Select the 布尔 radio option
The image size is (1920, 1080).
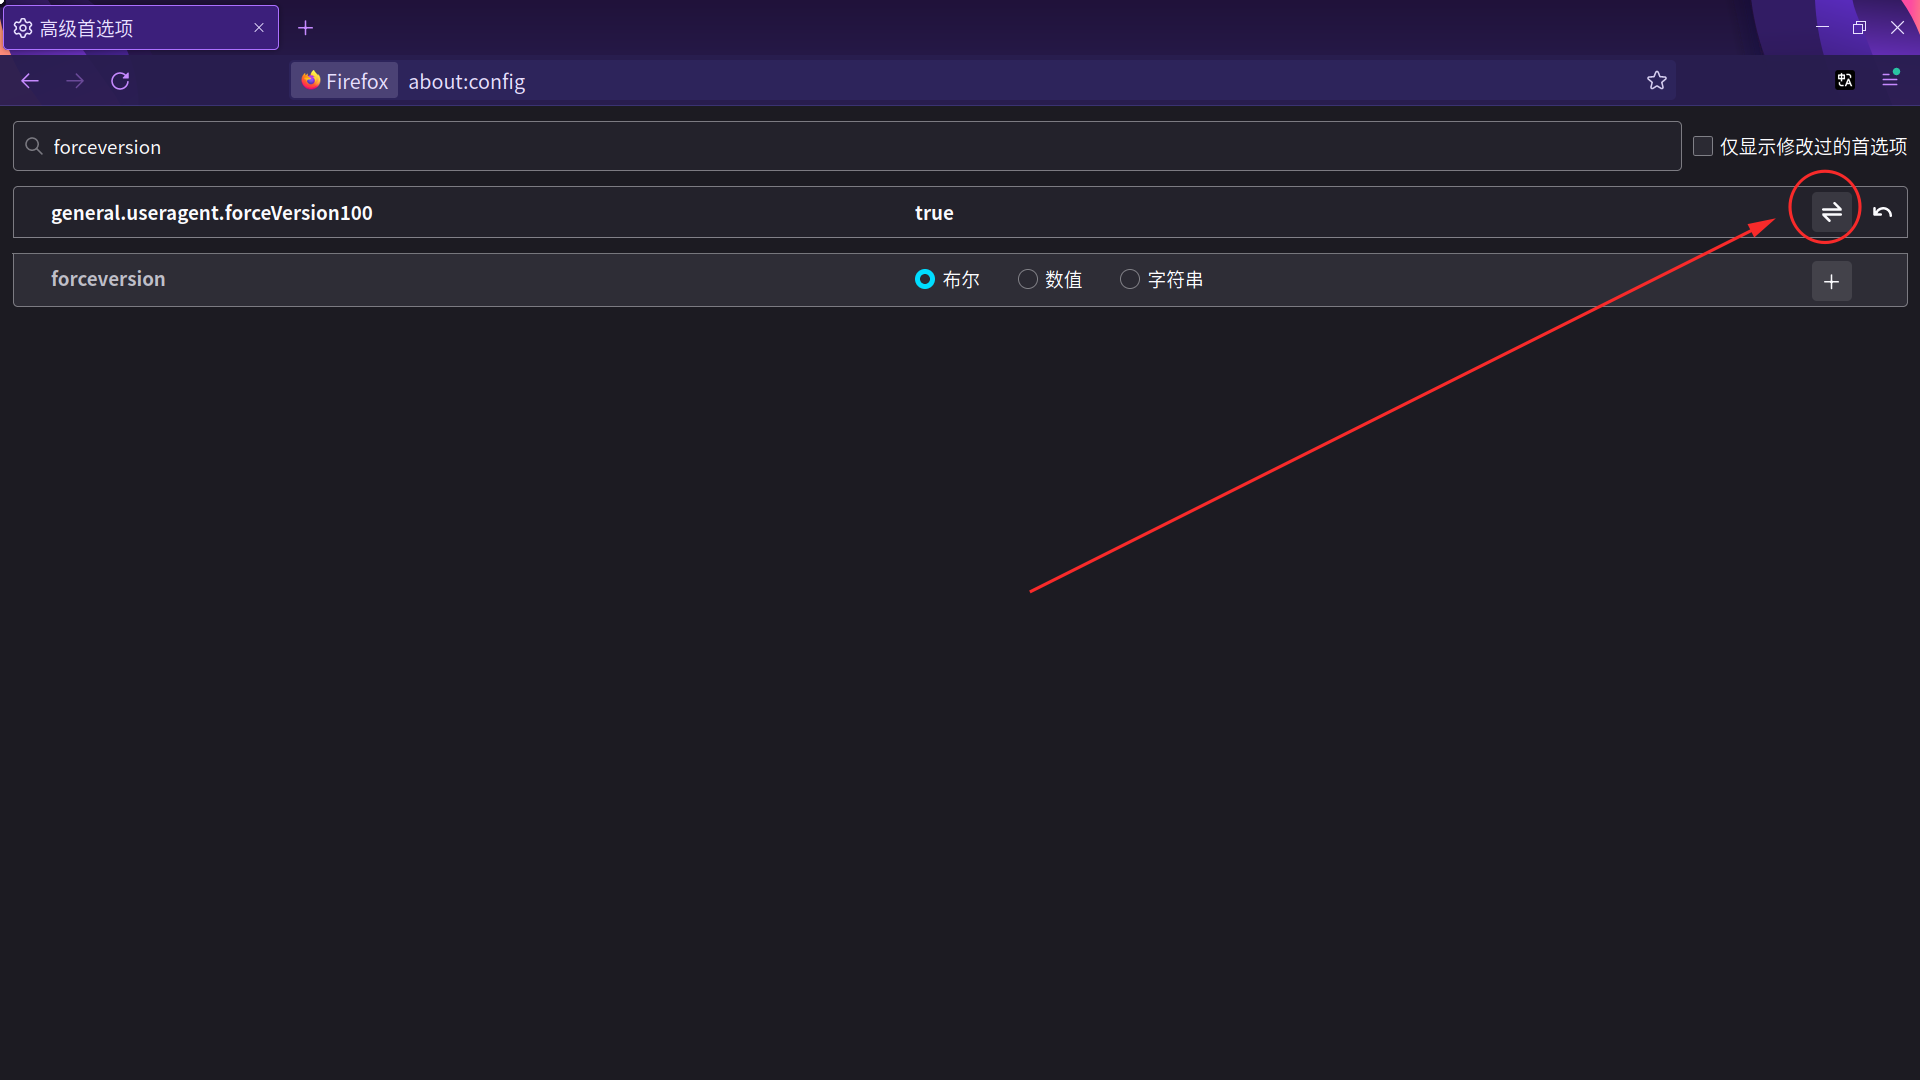[925, 279]
